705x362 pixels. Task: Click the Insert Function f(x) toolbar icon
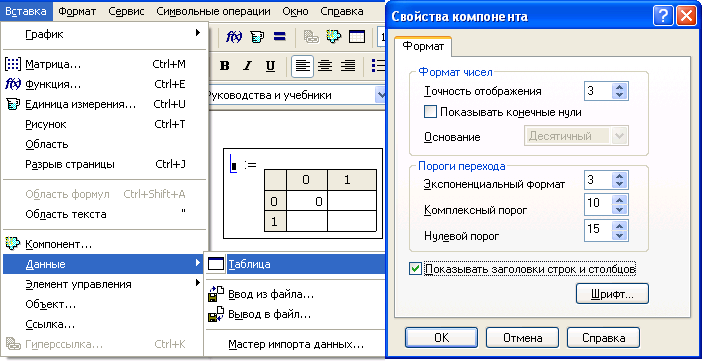click(234, 37)
